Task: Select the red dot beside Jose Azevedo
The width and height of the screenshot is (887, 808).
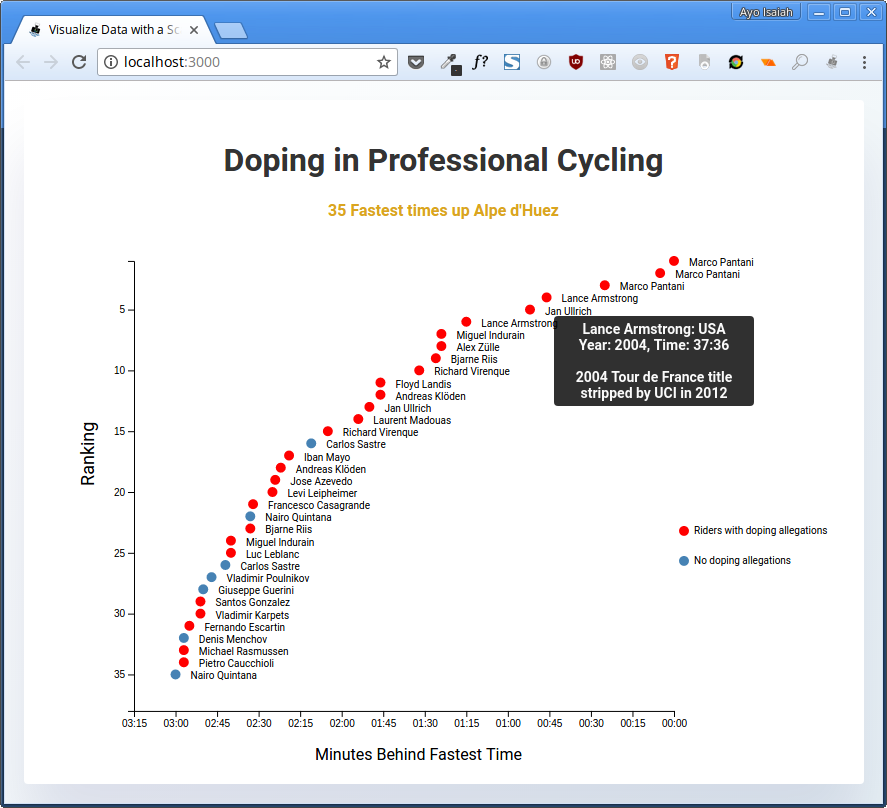Action: (275, 480)
